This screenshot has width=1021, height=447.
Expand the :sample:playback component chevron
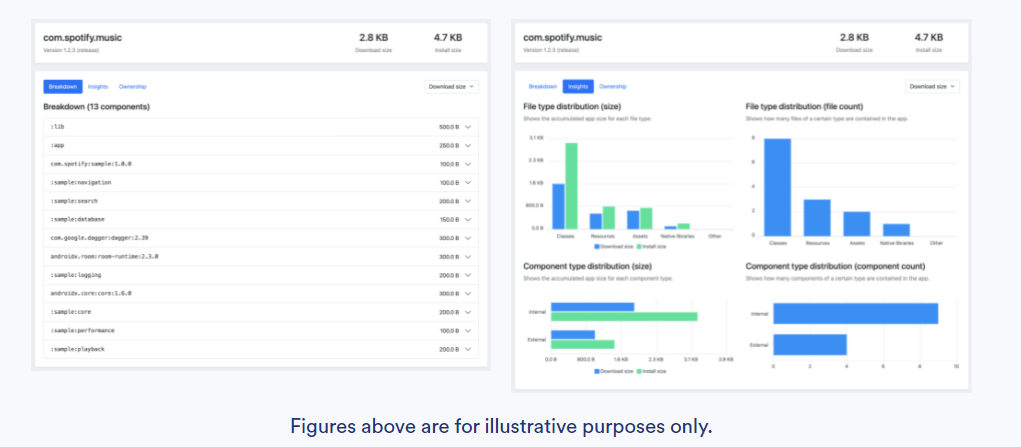[468, 349]
